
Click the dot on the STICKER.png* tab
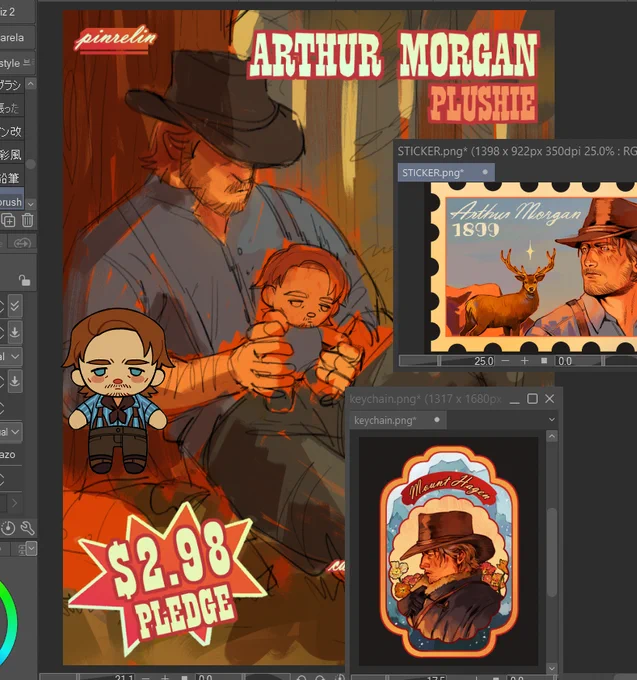(485, 172)
